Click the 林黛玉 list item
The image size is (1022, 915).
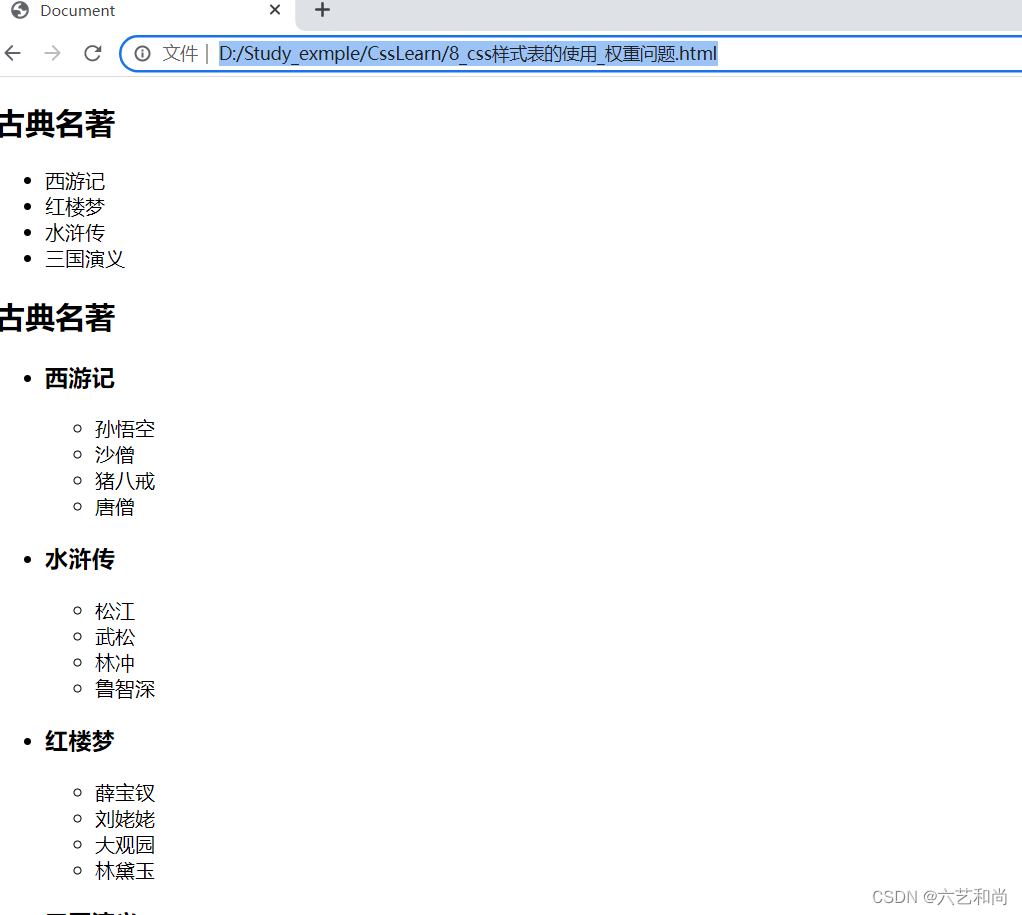point(124,871)
